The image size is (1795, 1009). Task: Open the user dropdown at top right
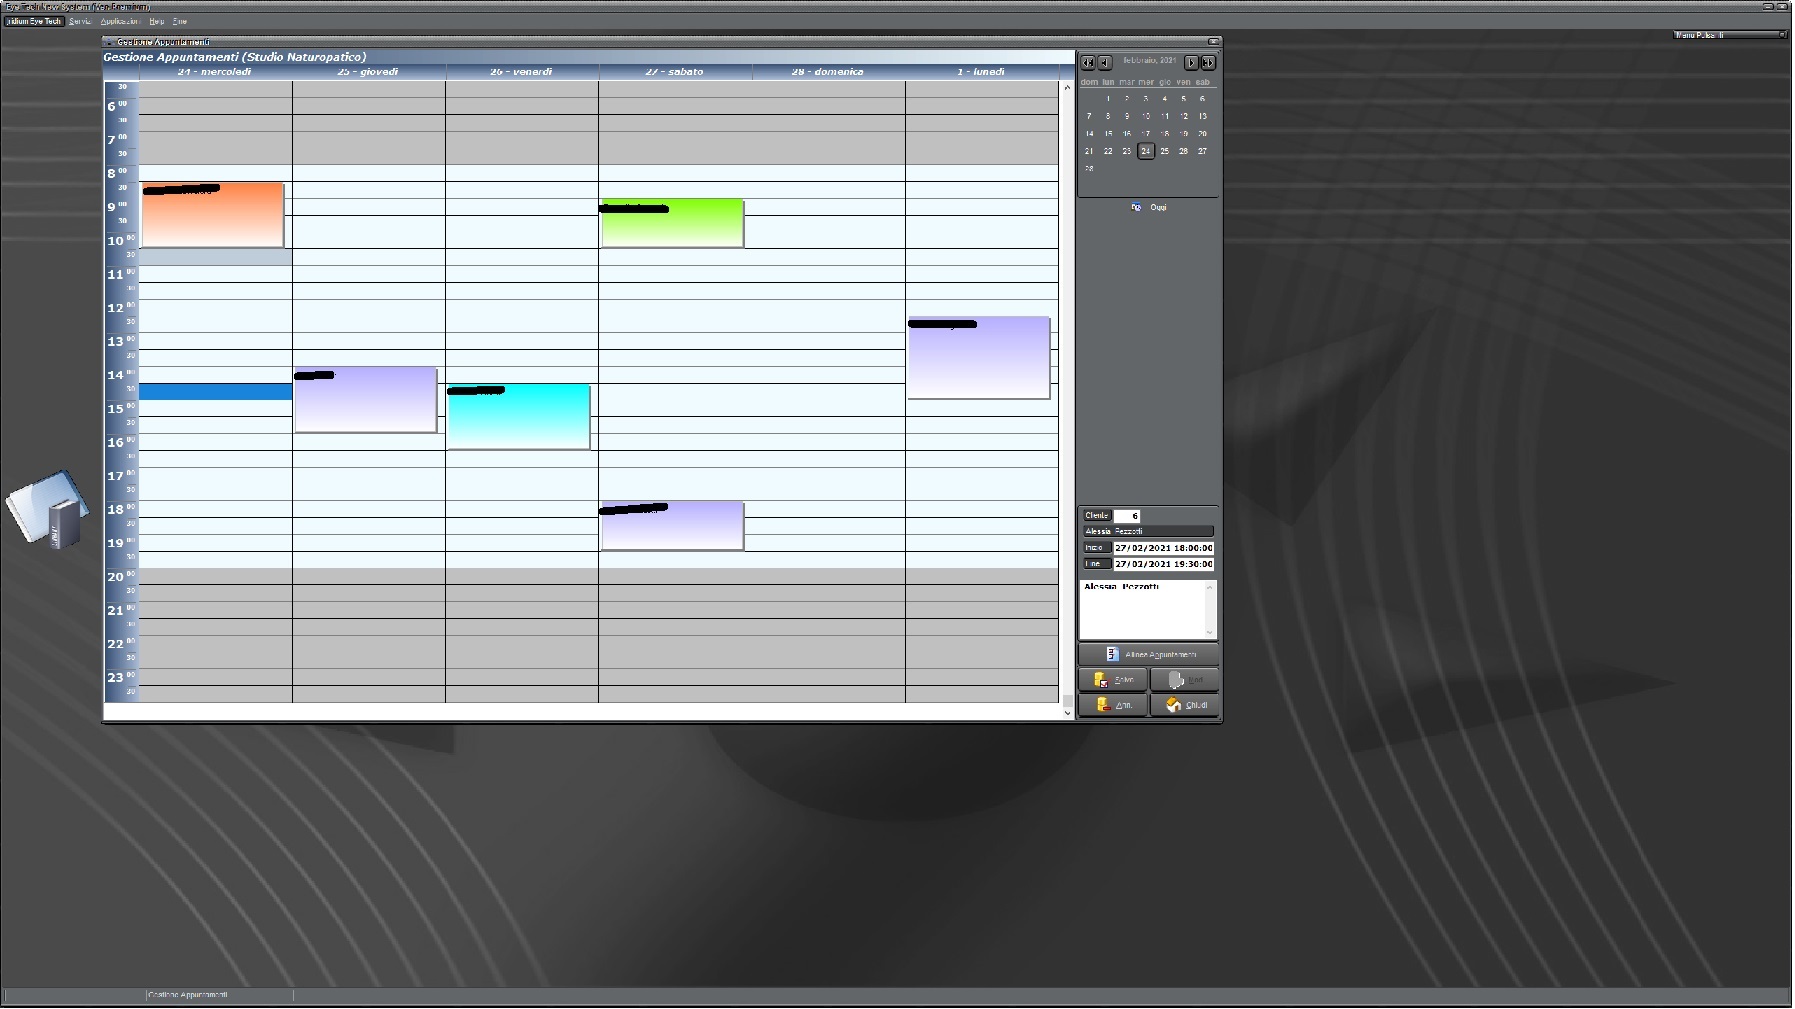[1730, 35]
